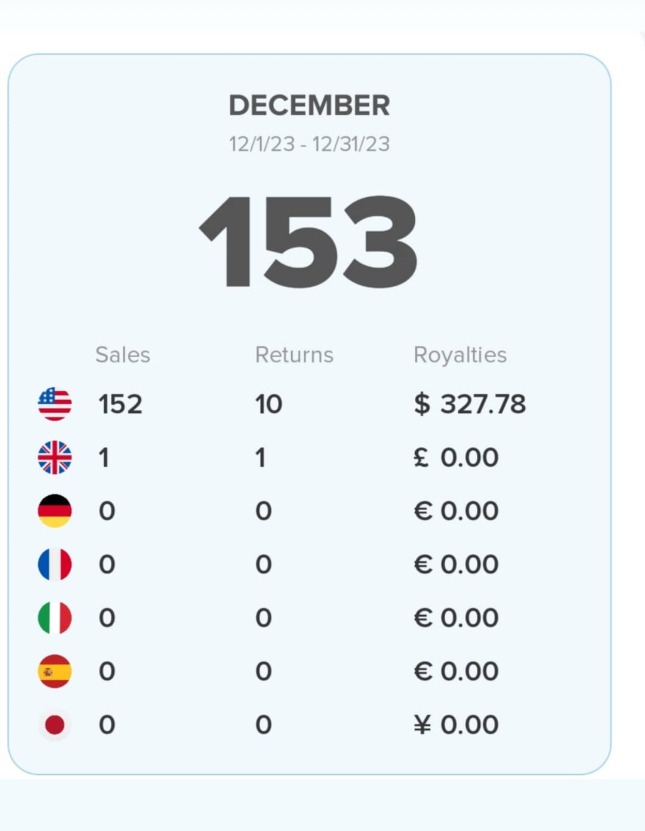
Task: Click the US returns value 10
Action: pos(269,404)
